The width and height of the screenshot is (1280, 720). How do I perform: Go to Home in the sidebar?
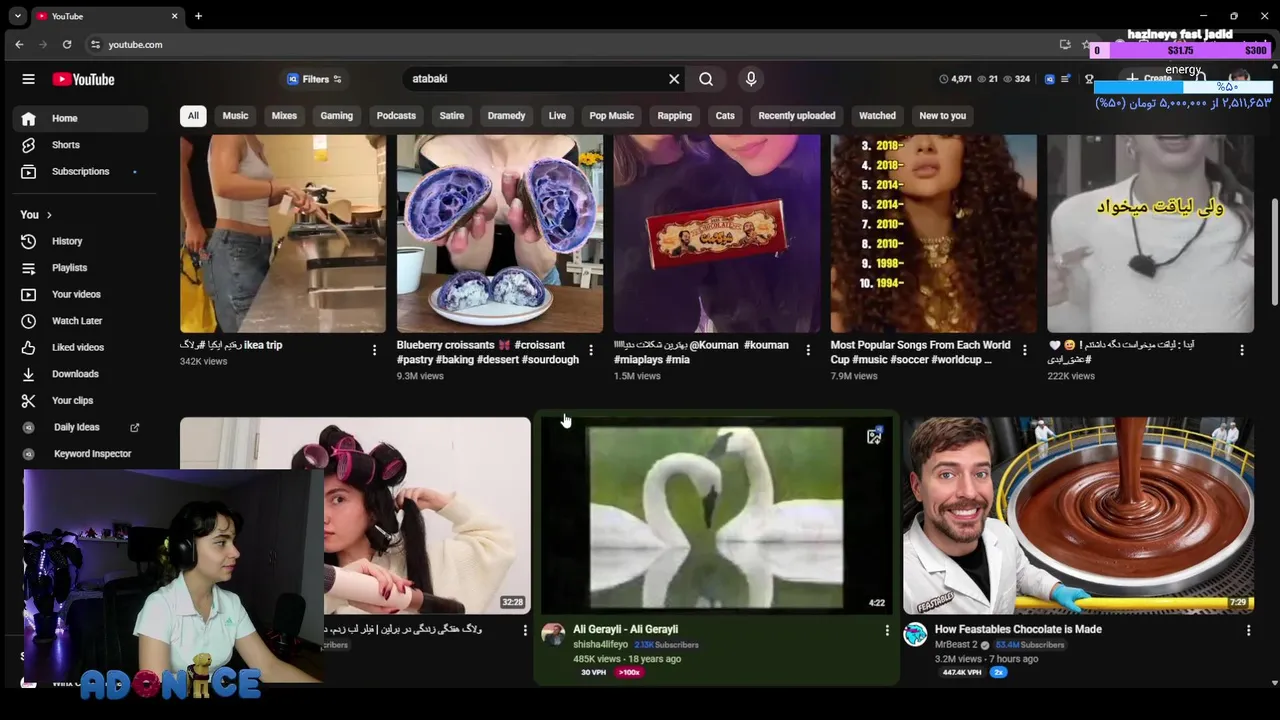pyautogui.click(x=80, y=118)
